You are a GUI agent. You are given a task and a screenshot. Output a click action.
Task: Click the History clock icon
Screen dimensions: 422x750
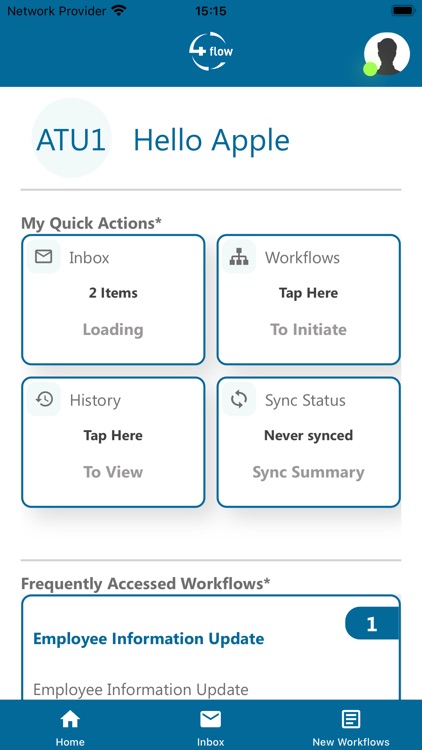pos(44,399)
